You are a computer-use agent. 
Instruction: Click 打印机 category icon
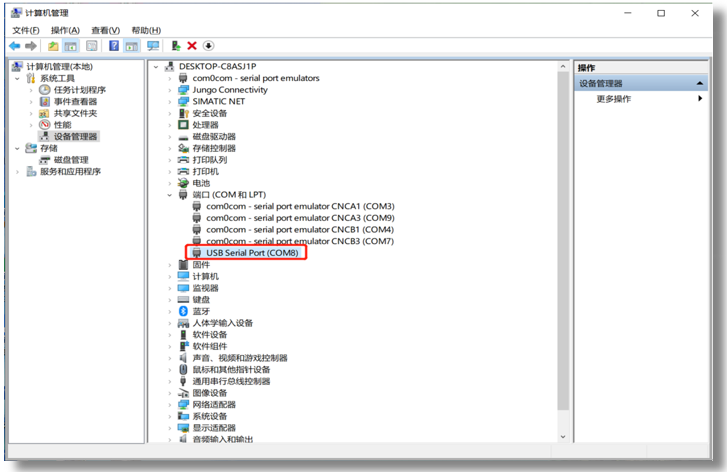[x=184, y=172]
